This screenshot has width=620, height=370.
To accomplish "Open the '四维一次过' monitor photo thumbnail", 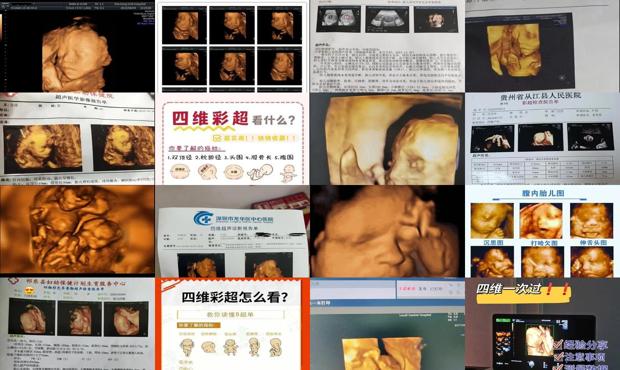I will 542,324.
